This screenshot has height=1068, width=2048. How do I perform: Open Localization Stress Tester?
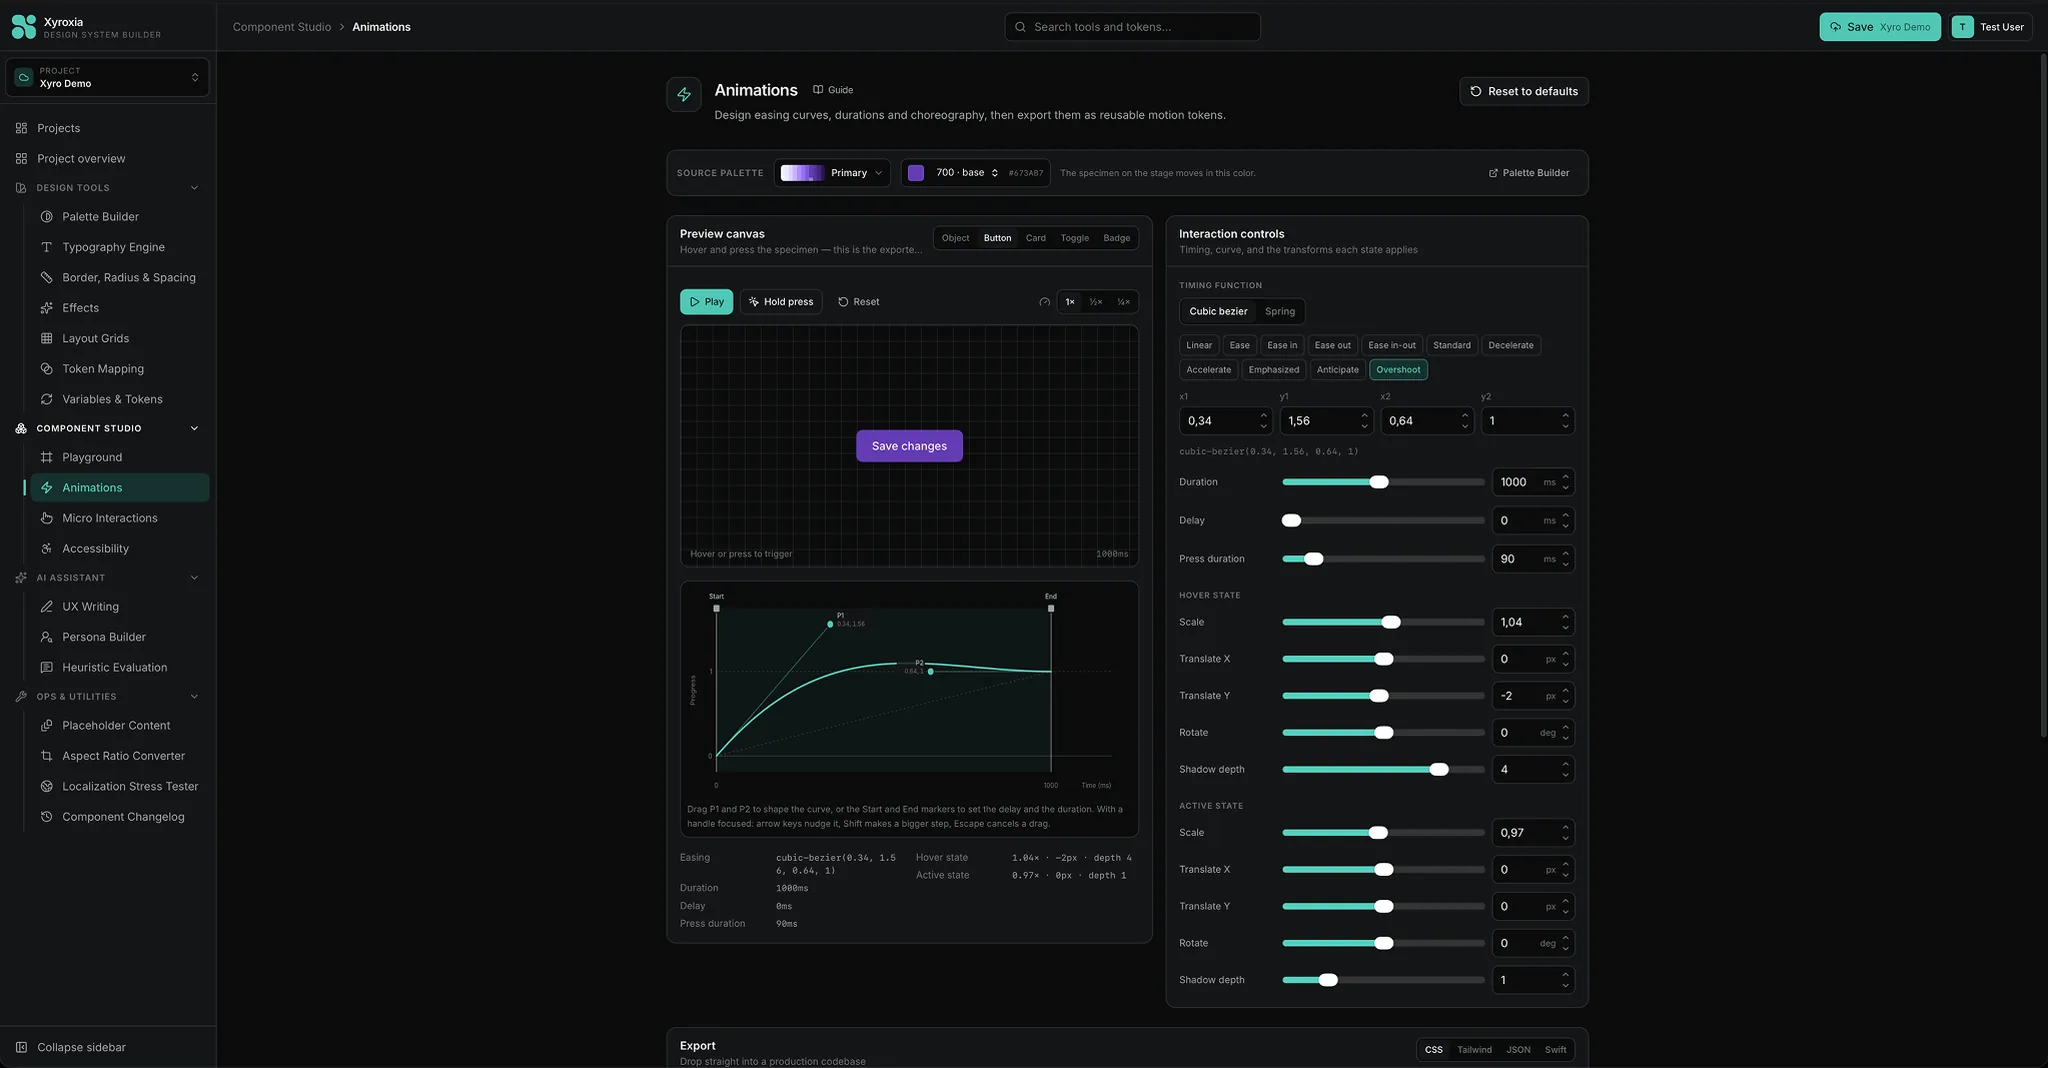click(119, 787)
